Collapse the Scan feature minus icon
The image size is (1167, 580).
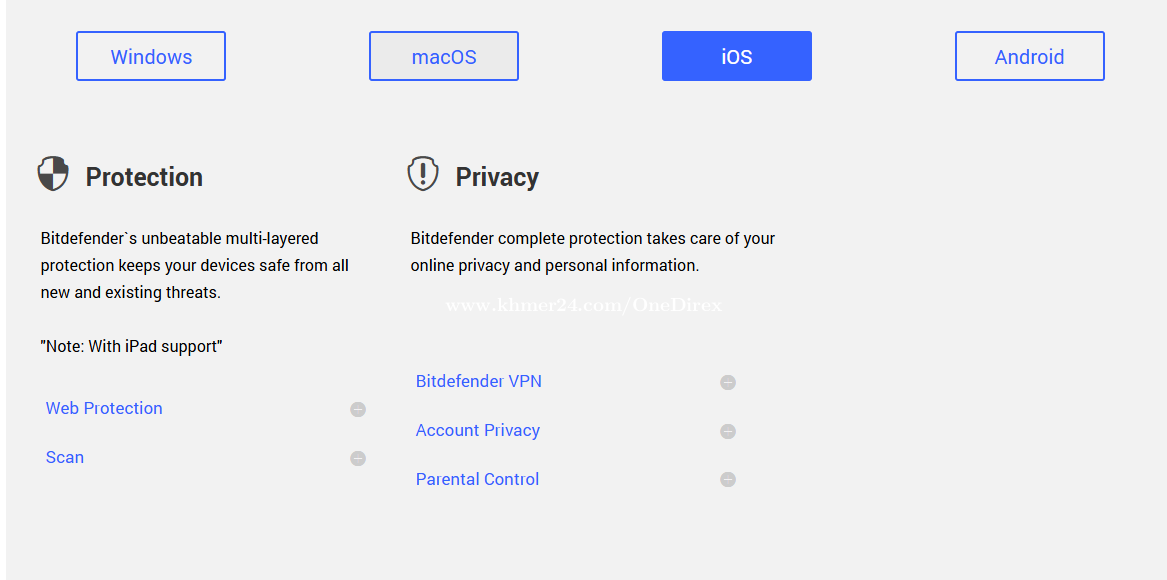pos(358,458)
